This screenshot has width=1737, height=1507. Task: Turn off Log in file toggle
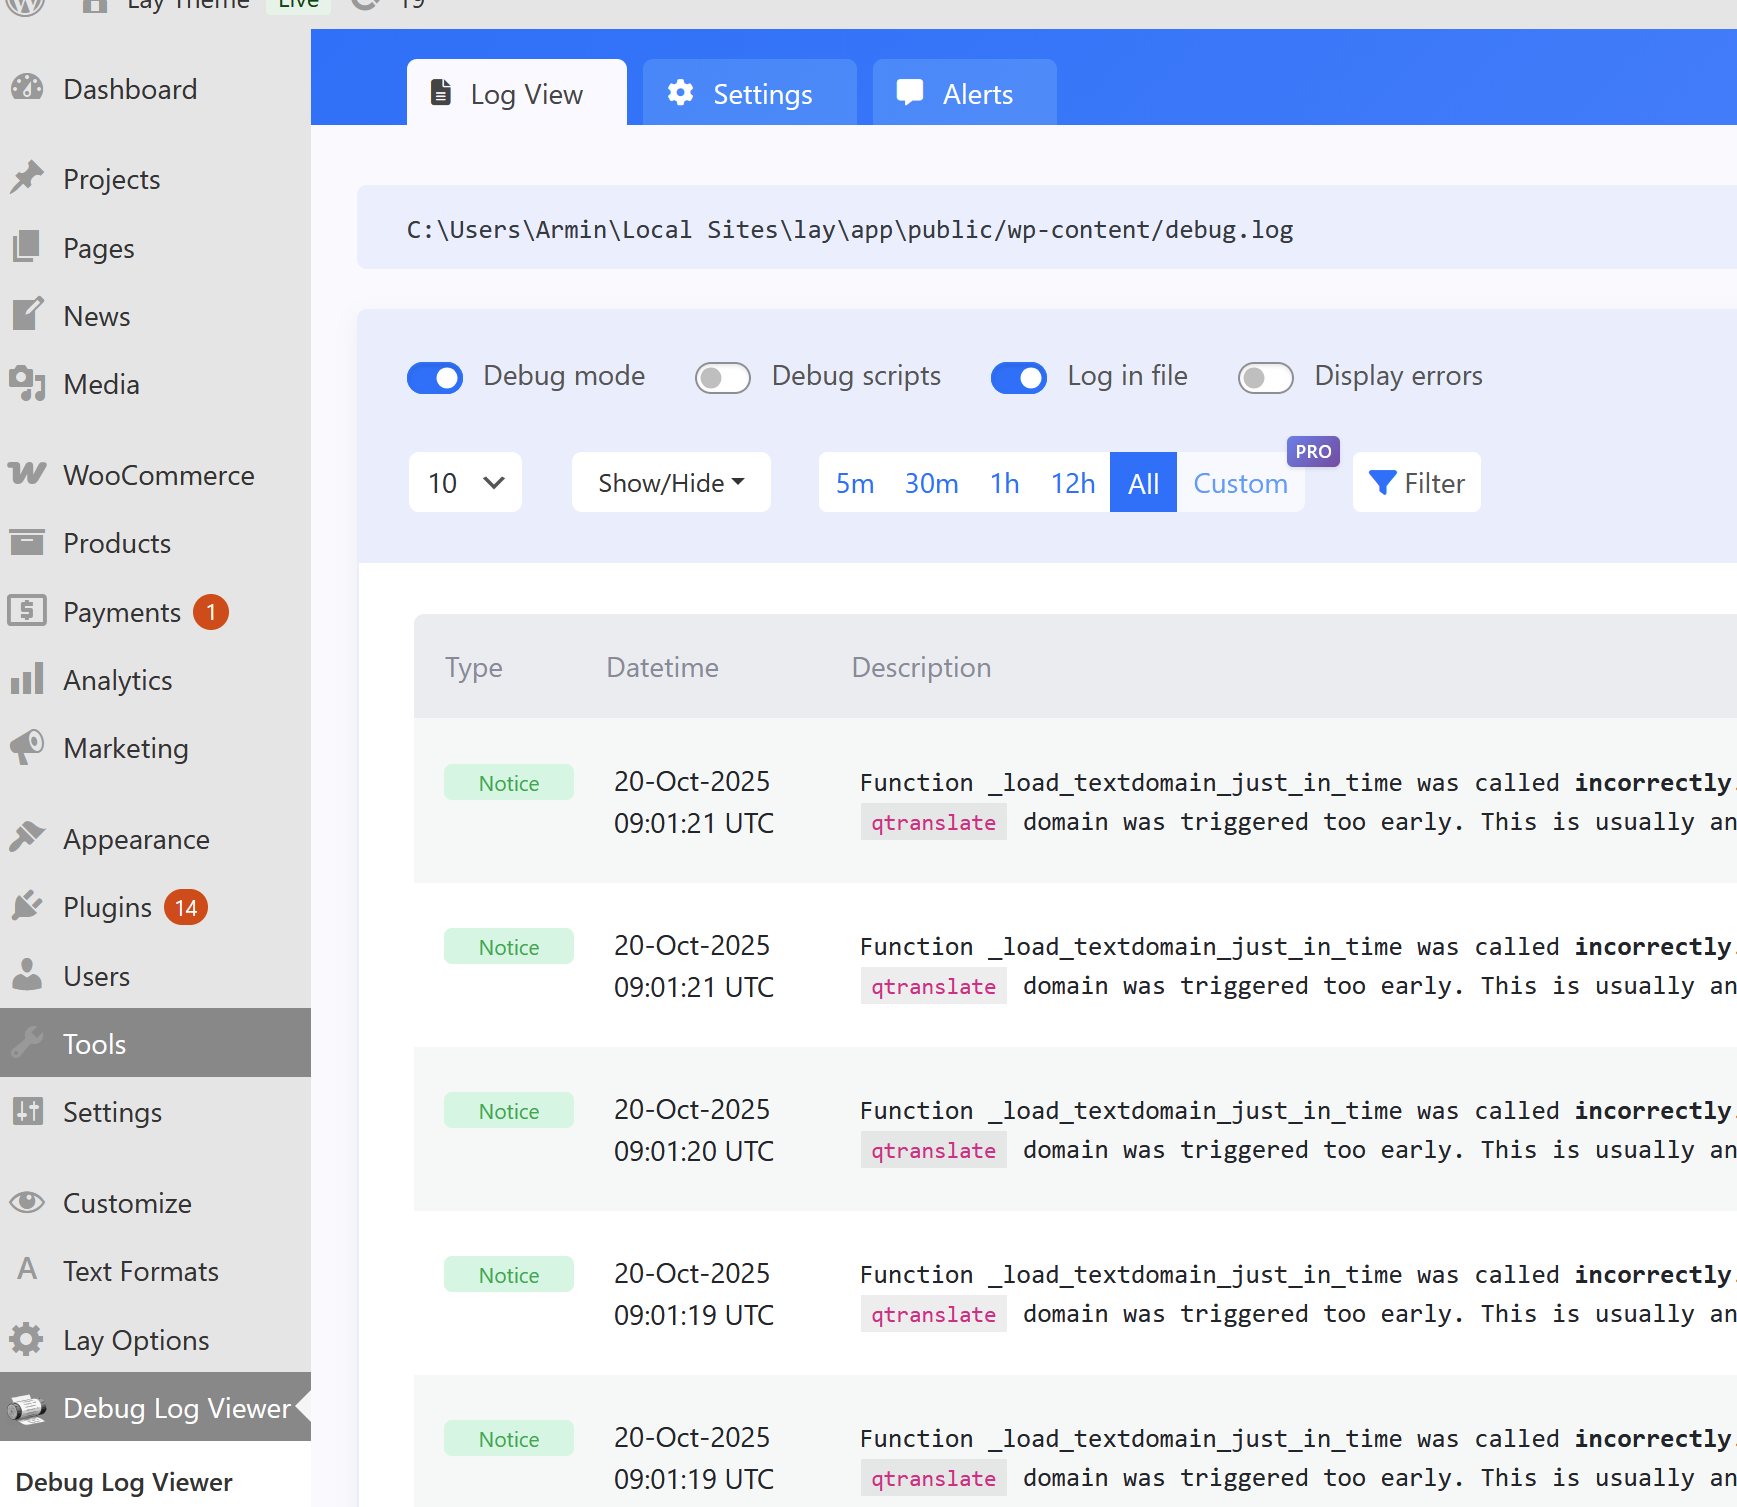(x=1018, y=378)
